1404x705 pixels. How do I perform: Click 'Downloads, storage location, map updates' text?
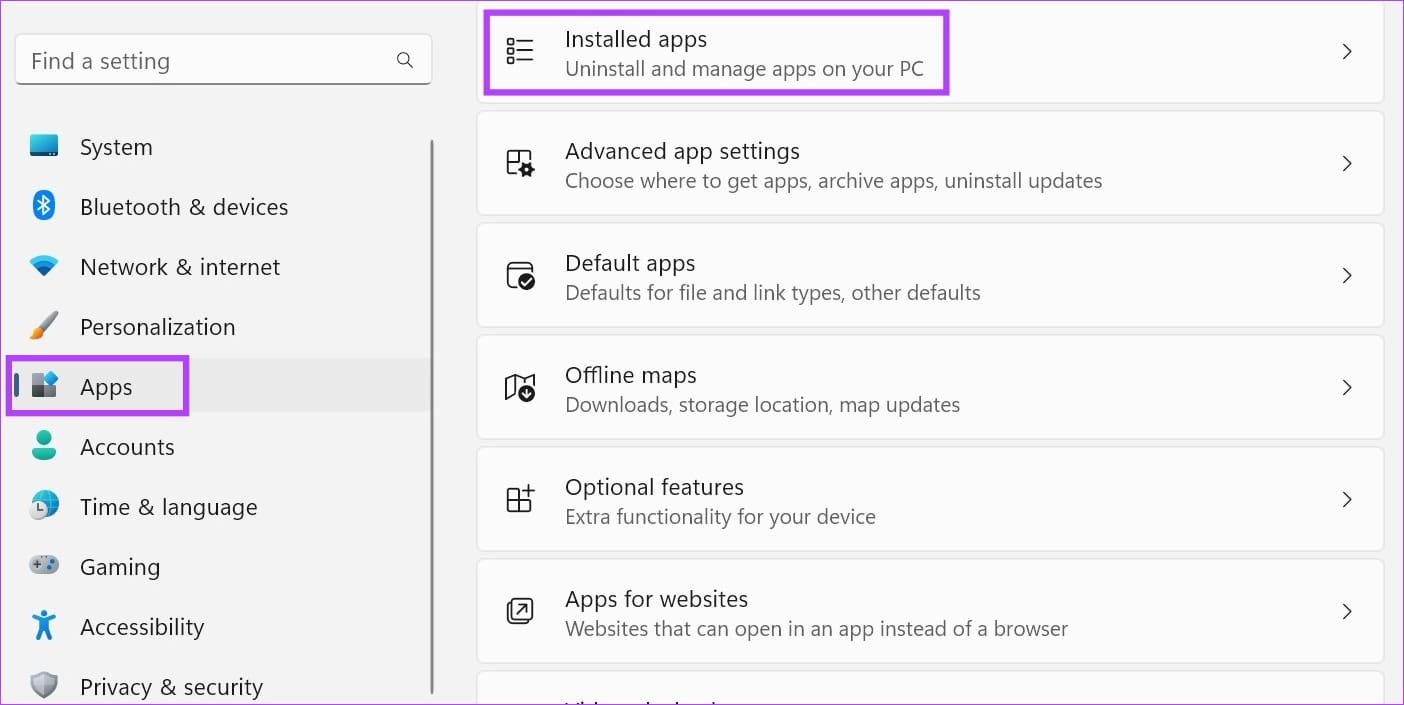click(x=762, y=405)
